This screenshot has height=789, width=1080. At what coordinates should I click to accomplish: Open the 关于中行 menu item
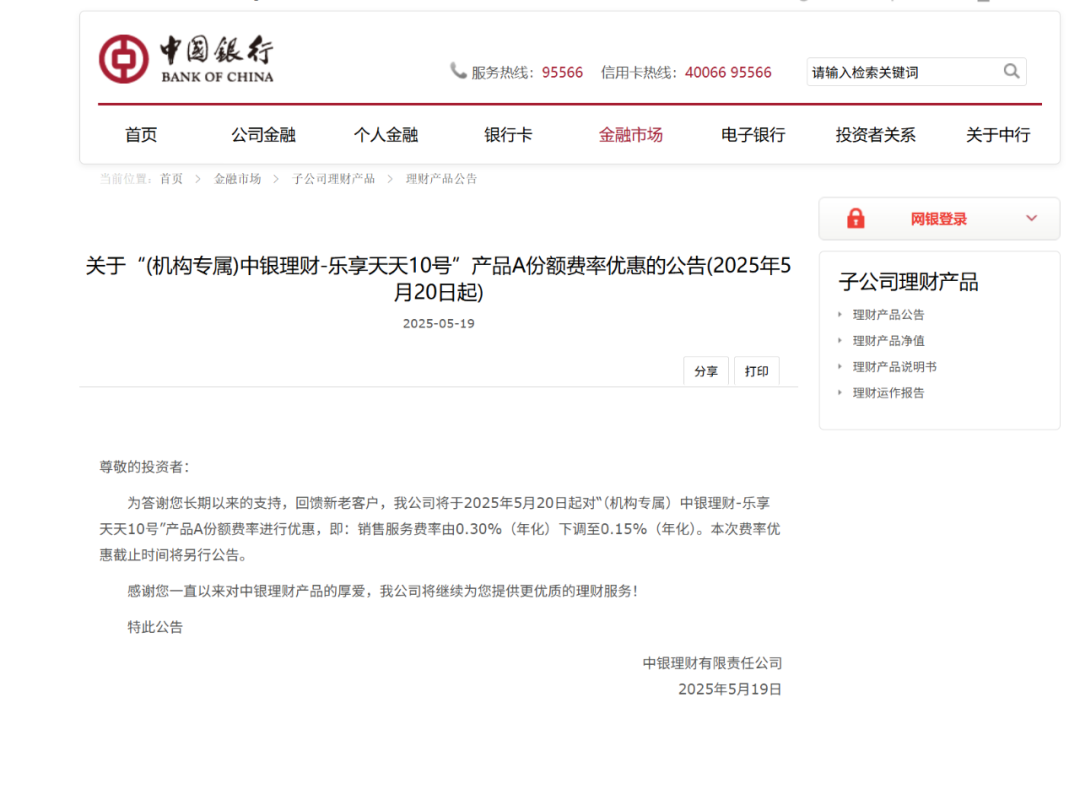coord(998,135)
